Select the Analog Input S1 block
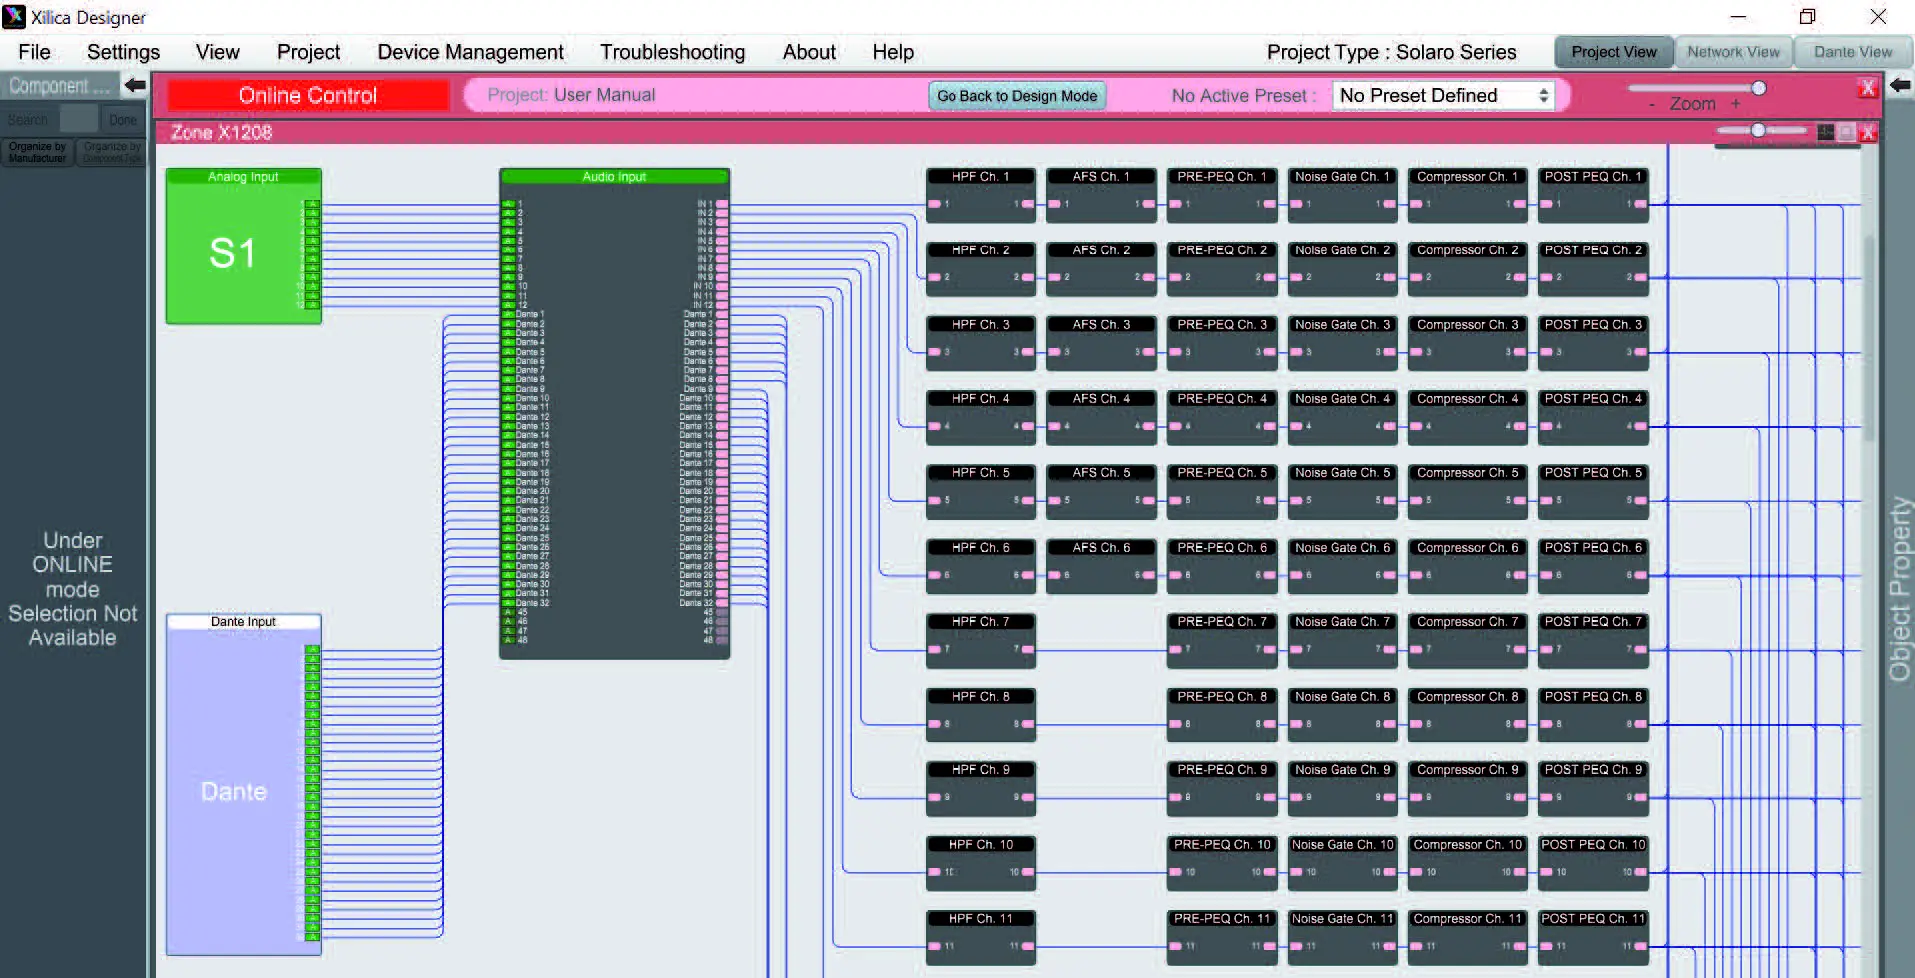Image resolution: width=1915 pixels, height=978 pixels. (243, 246)
